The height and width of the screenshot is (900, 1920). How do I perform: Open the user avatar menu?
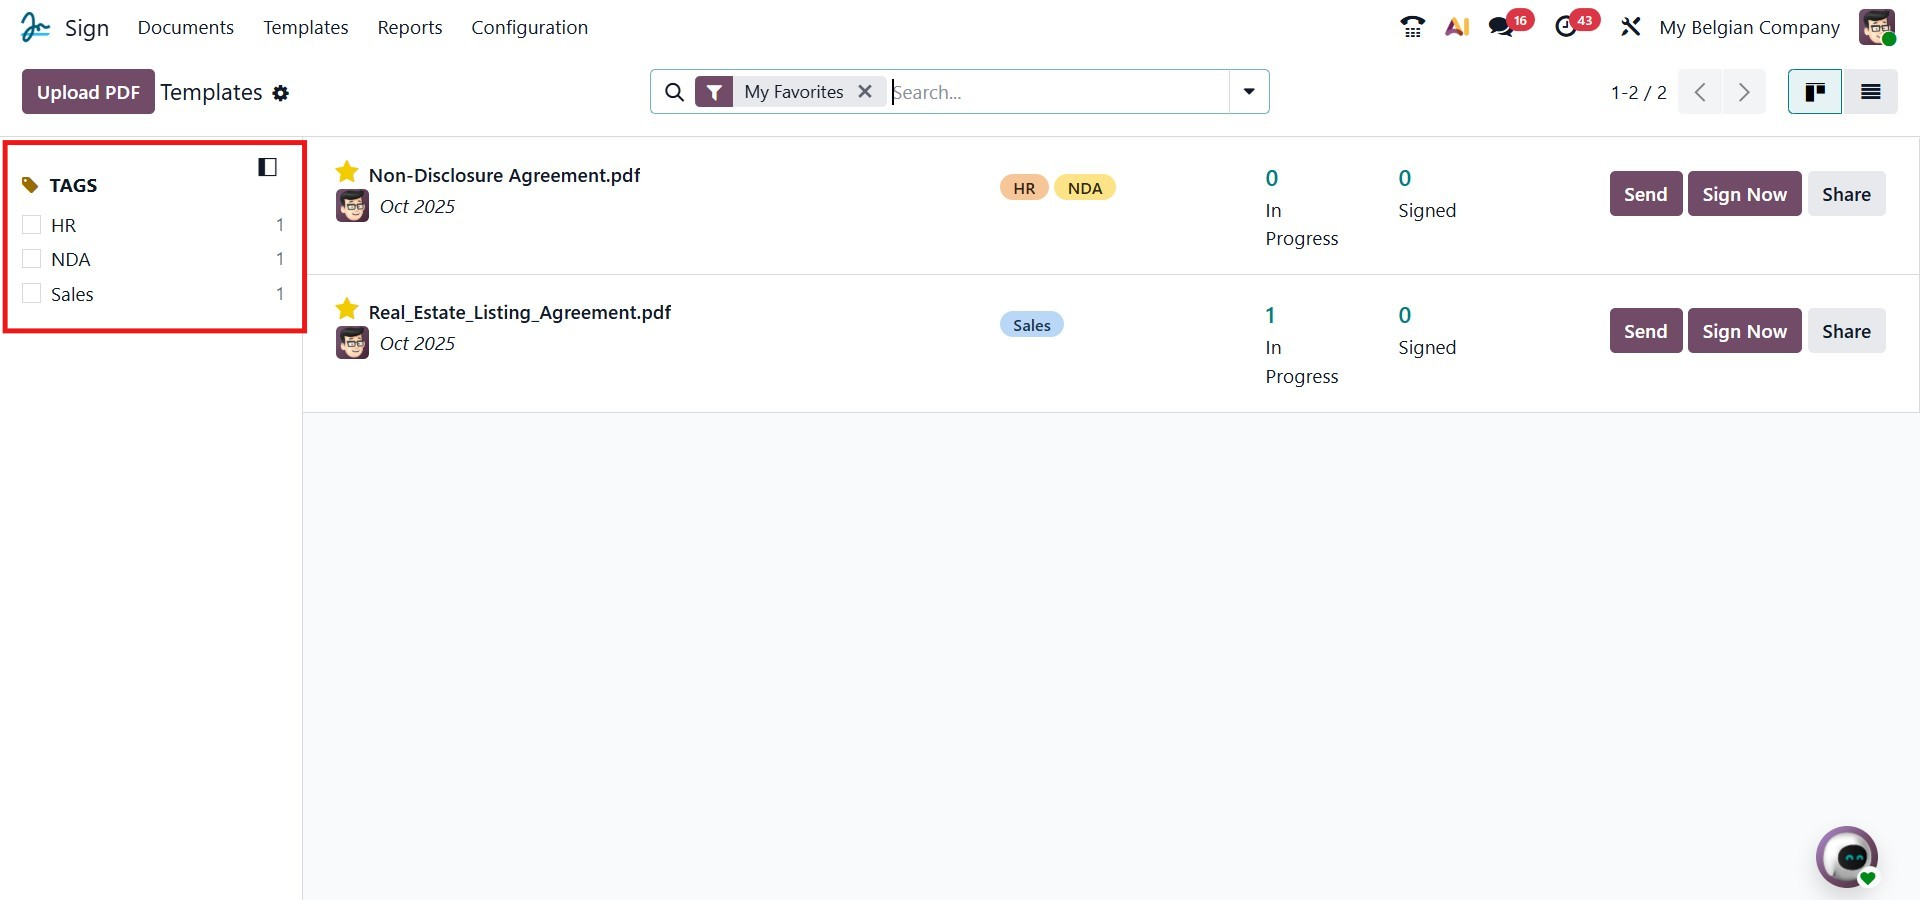click(x=1876, y=27)
